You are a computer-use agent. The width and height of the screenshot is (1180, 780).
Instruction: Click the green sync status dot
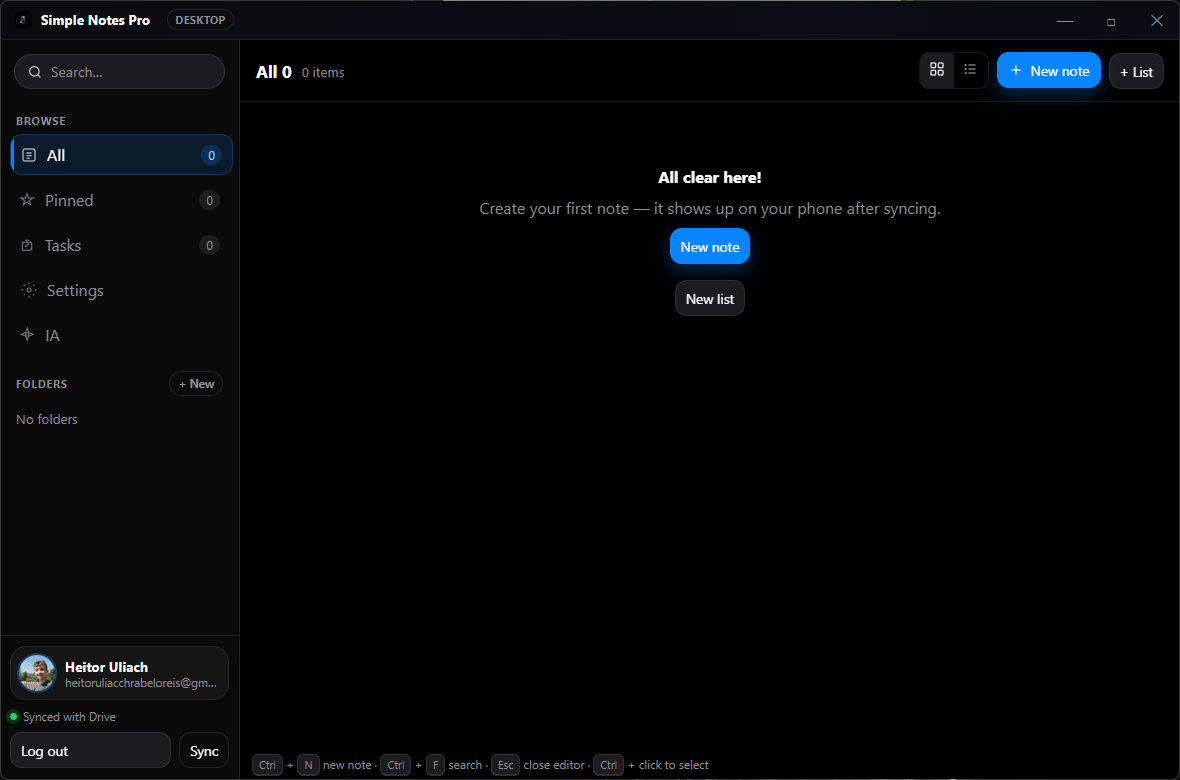[x=14, y=716]
